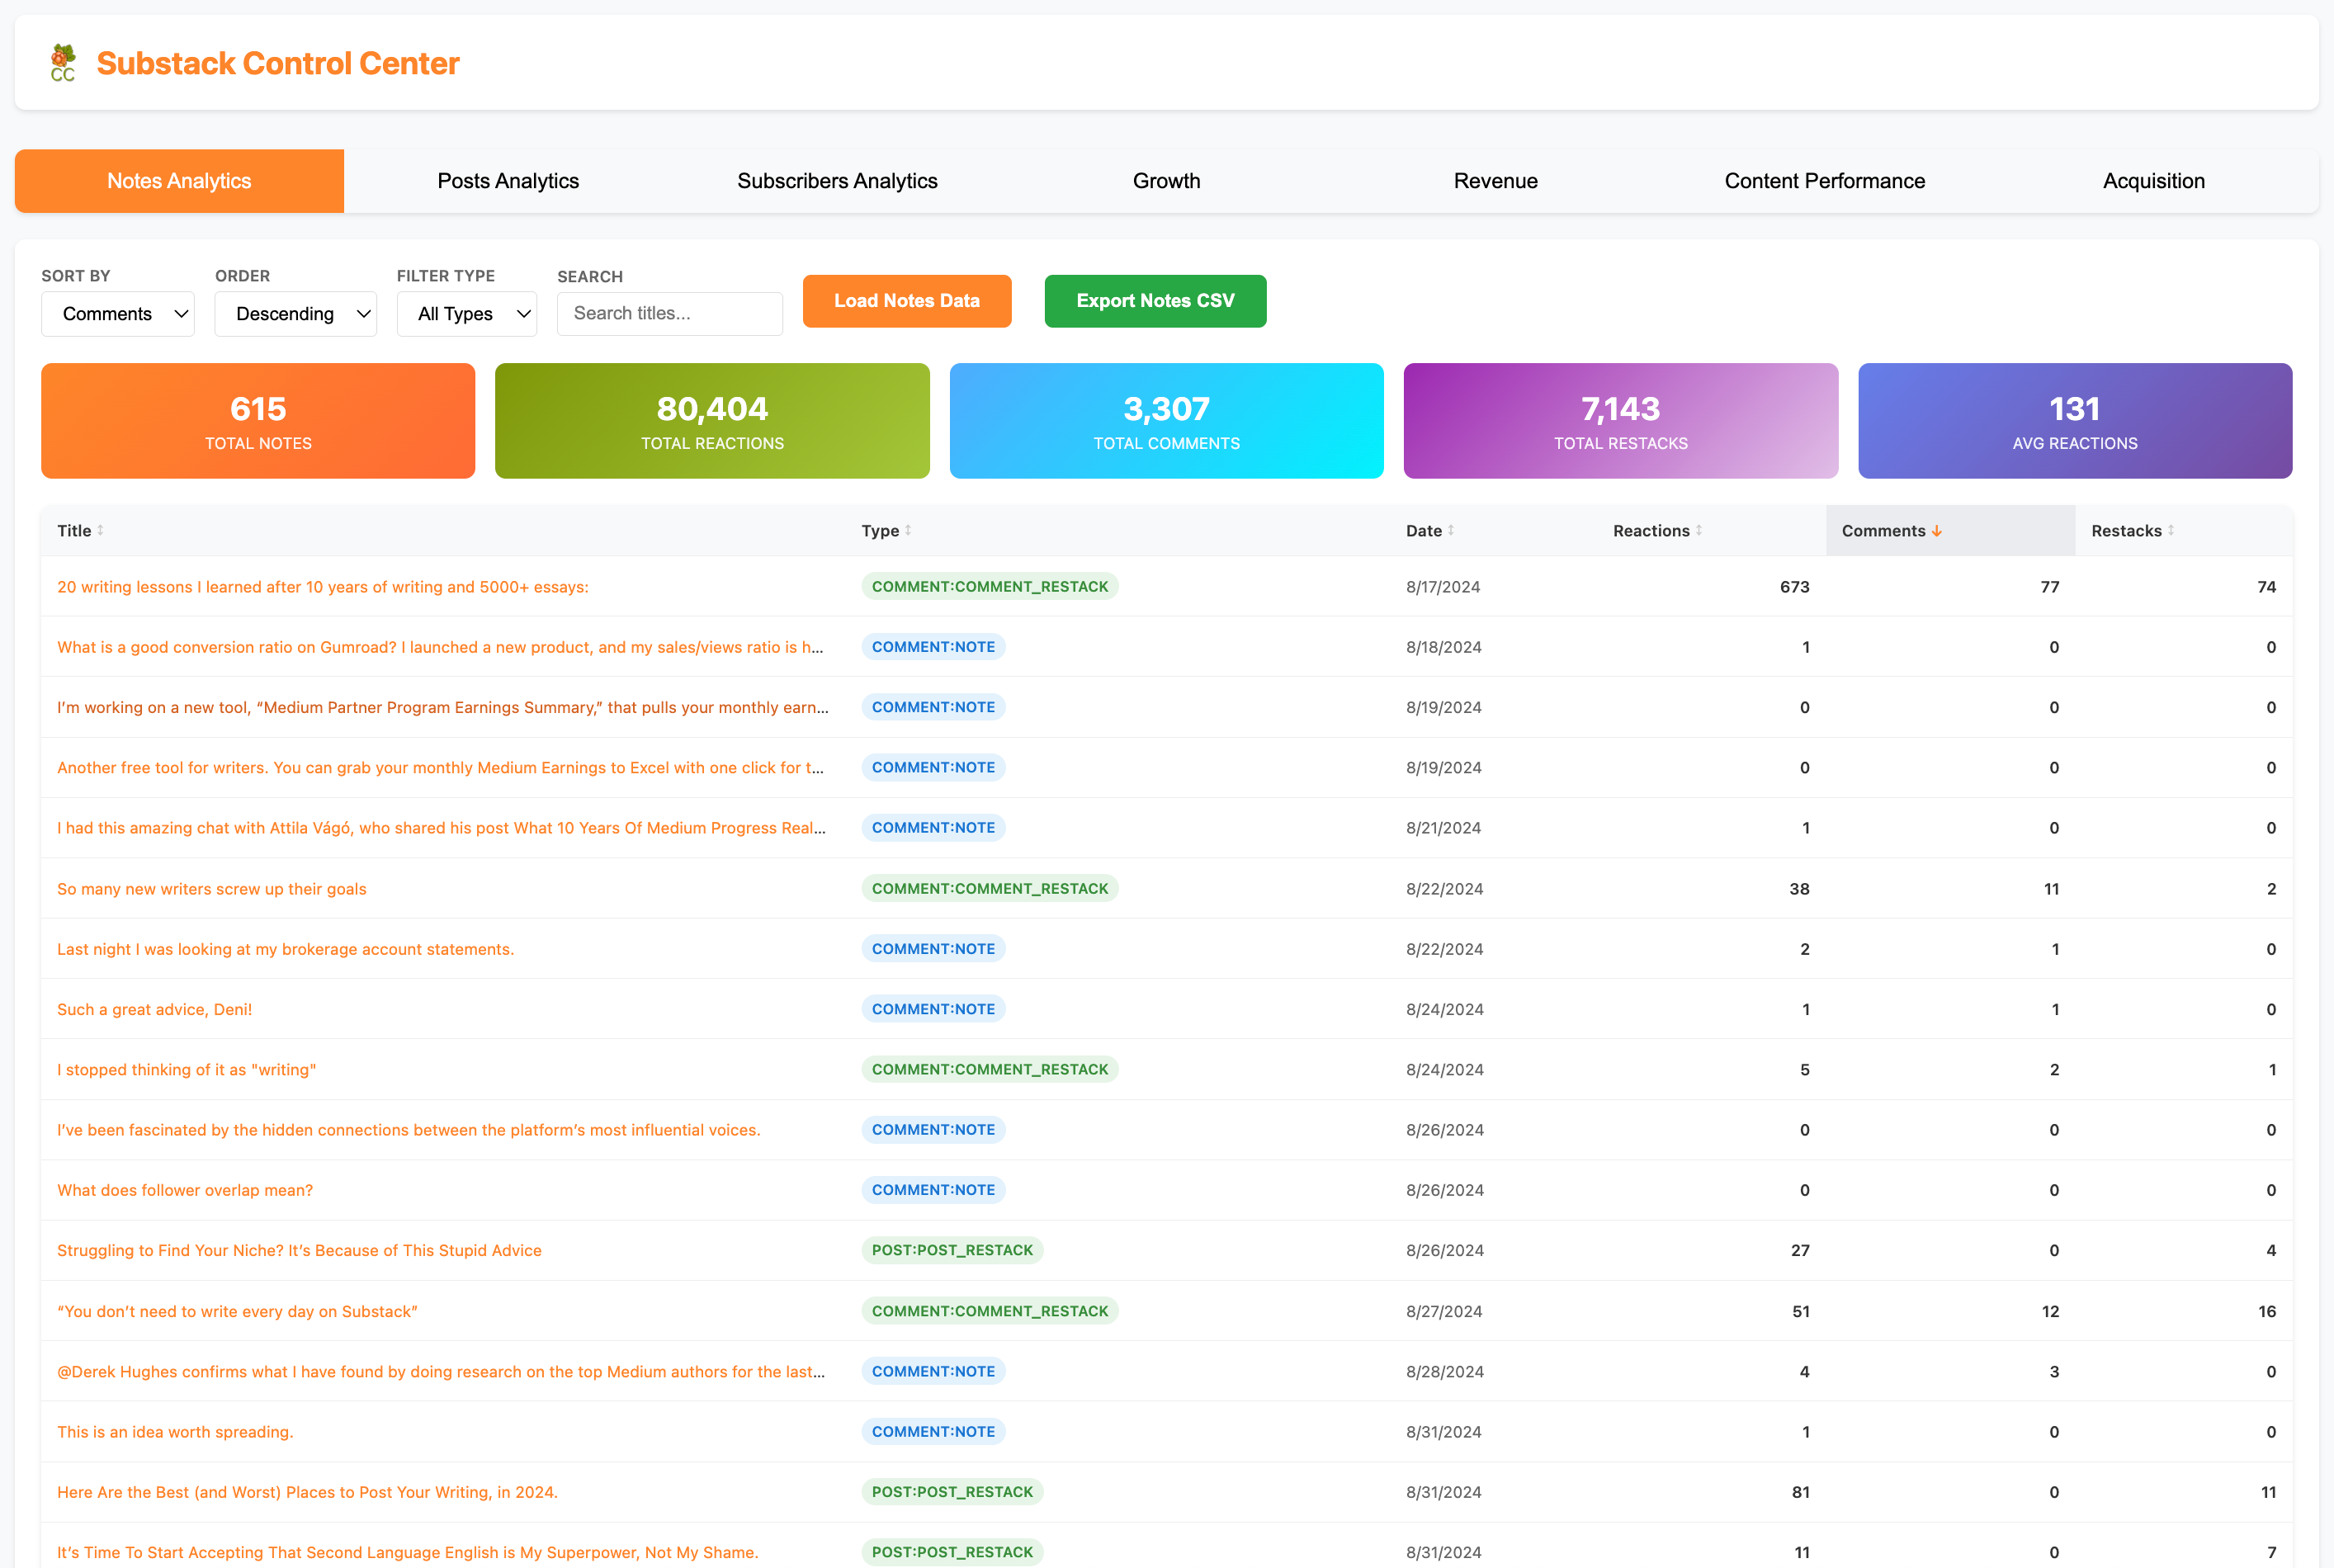
Task: Focus the Search titles input field
Action: (x=670, y=314)
